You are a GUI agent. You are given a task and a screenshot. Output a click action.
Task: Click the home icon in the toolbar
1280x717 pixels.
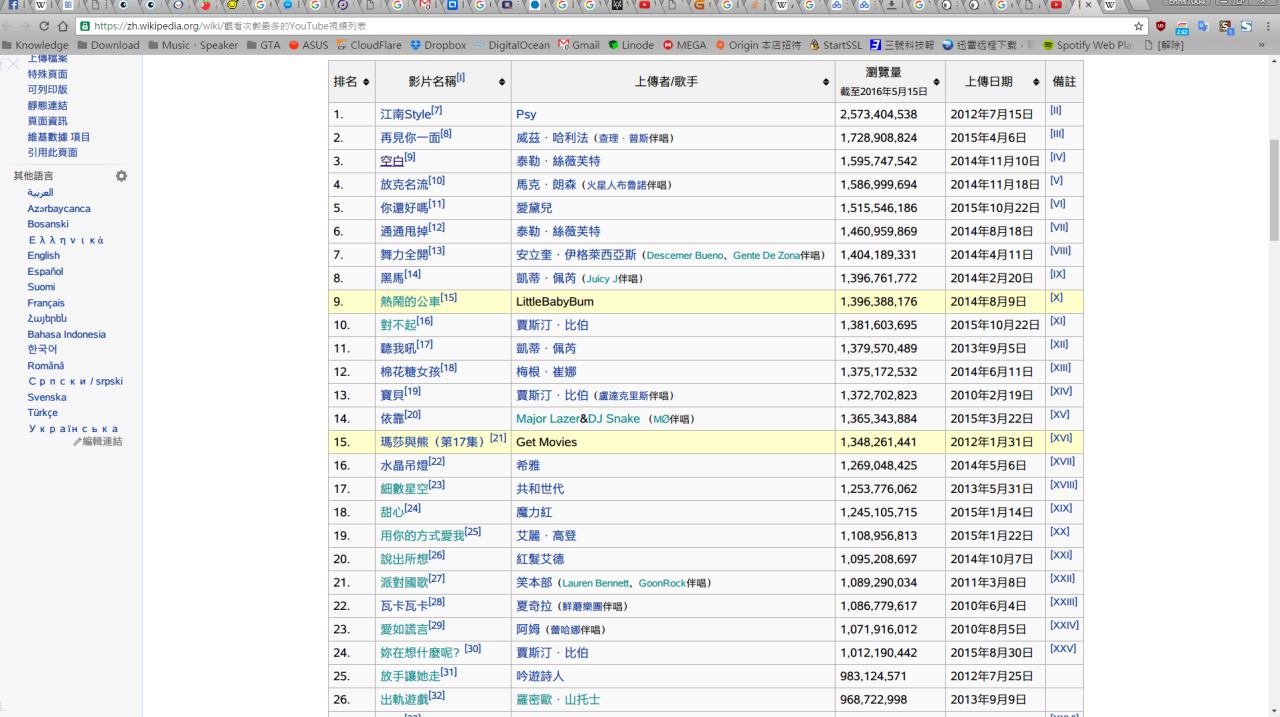coord(63,26)
